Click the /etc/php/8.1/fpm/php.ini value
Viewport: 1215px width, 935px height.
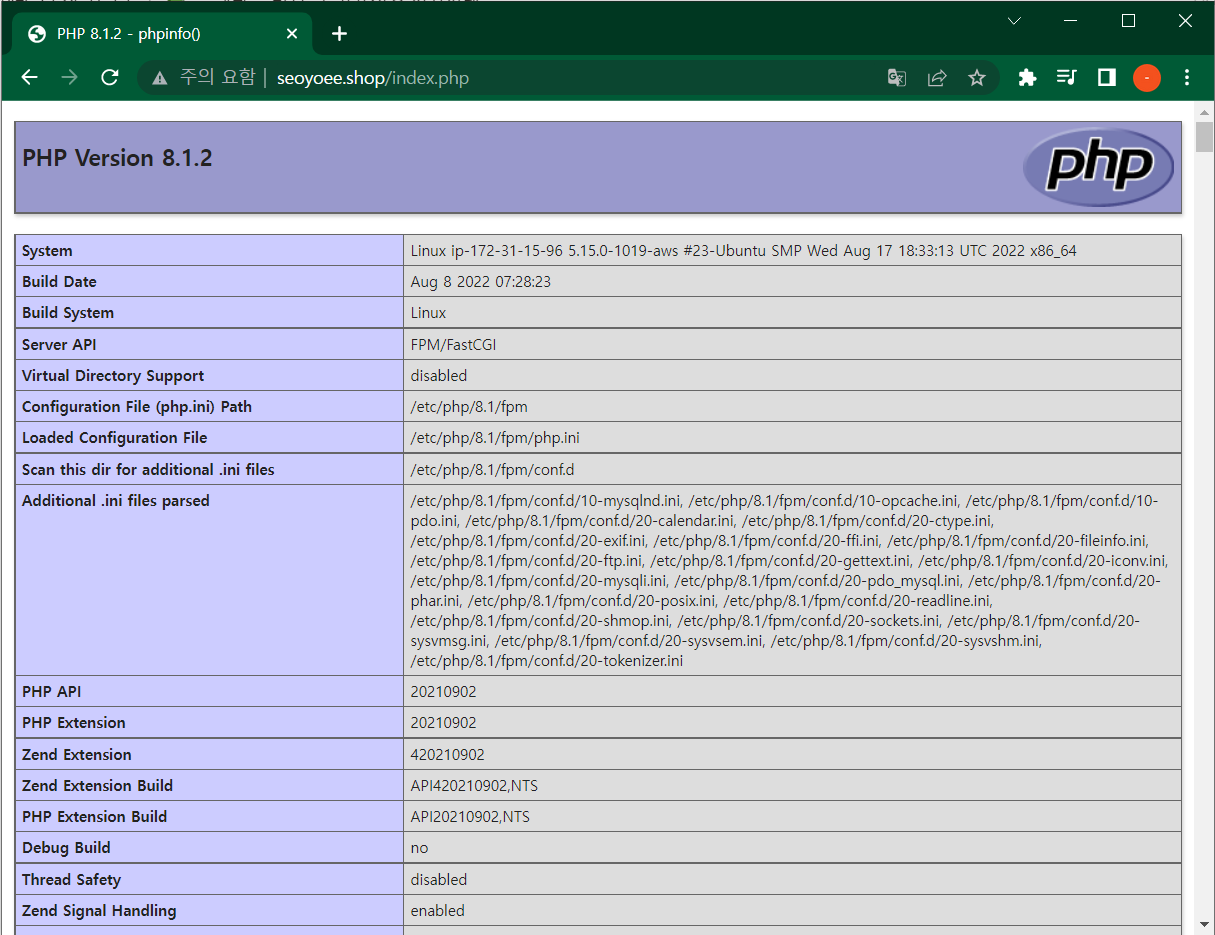(x=495, y=438)
